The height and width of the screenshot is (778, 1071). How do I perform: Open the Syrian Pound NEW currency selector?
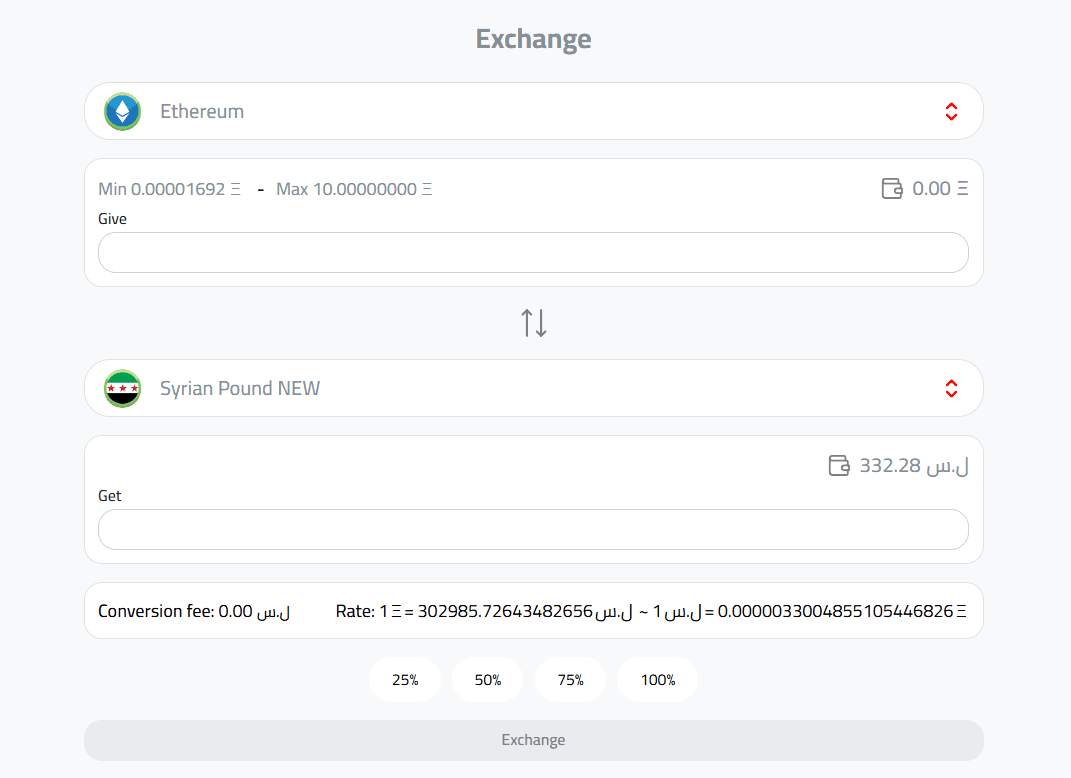click(533, 388)
